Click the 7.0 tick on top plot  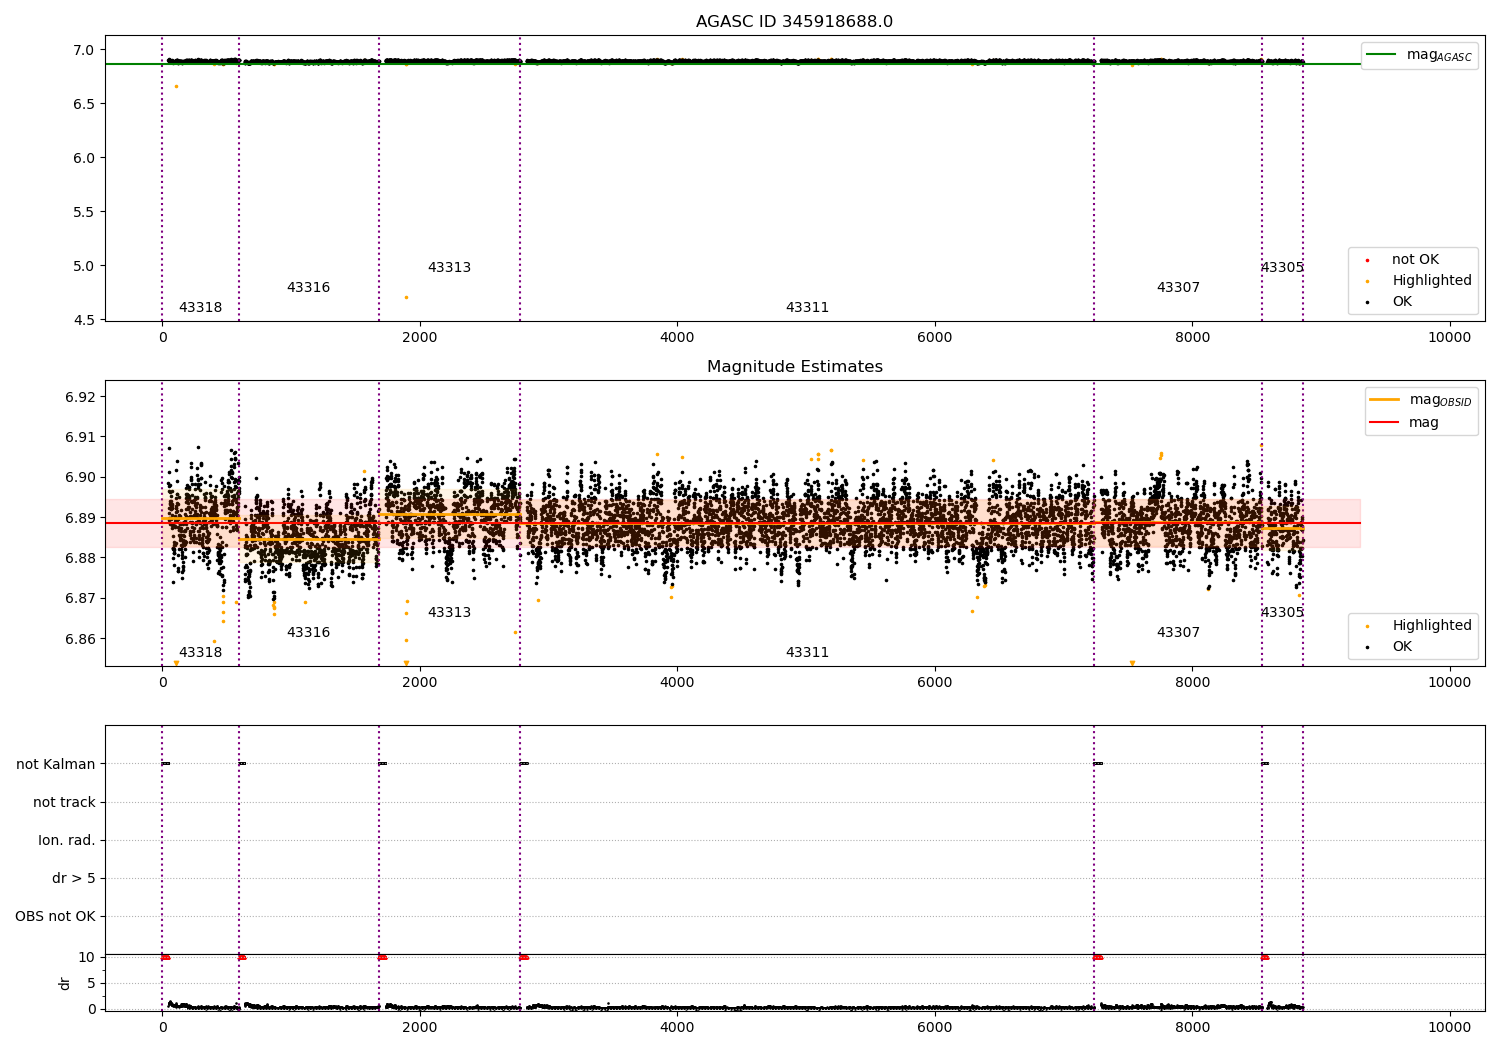[x=84, y=50]
